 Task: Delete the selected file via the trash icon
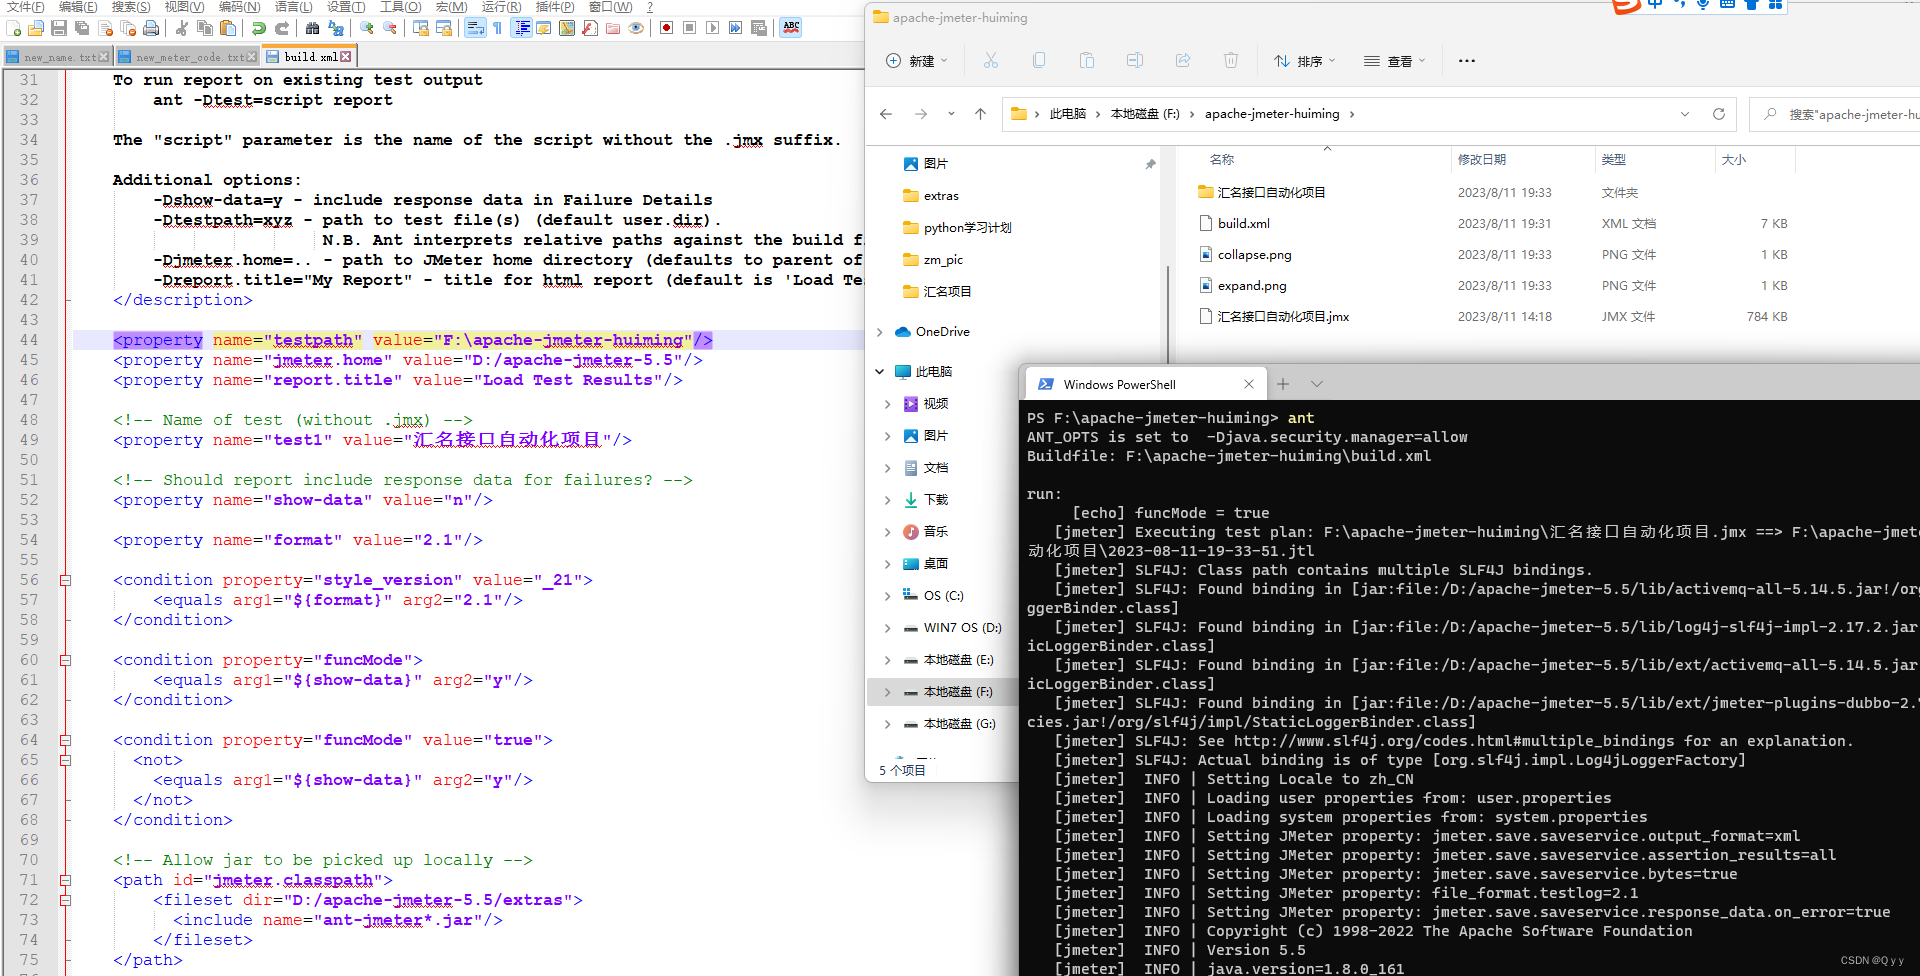(1231, 60)
